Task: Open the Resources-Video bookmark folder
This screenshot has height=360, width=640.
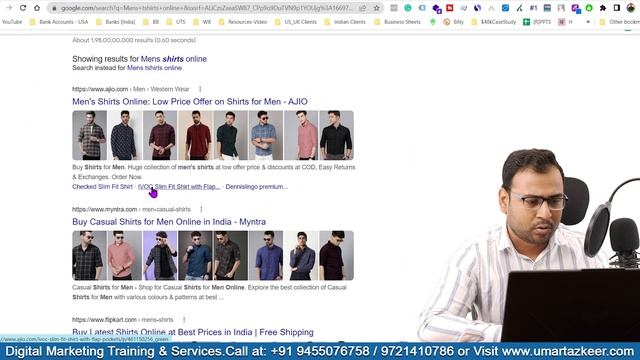Action: [243, 22]
